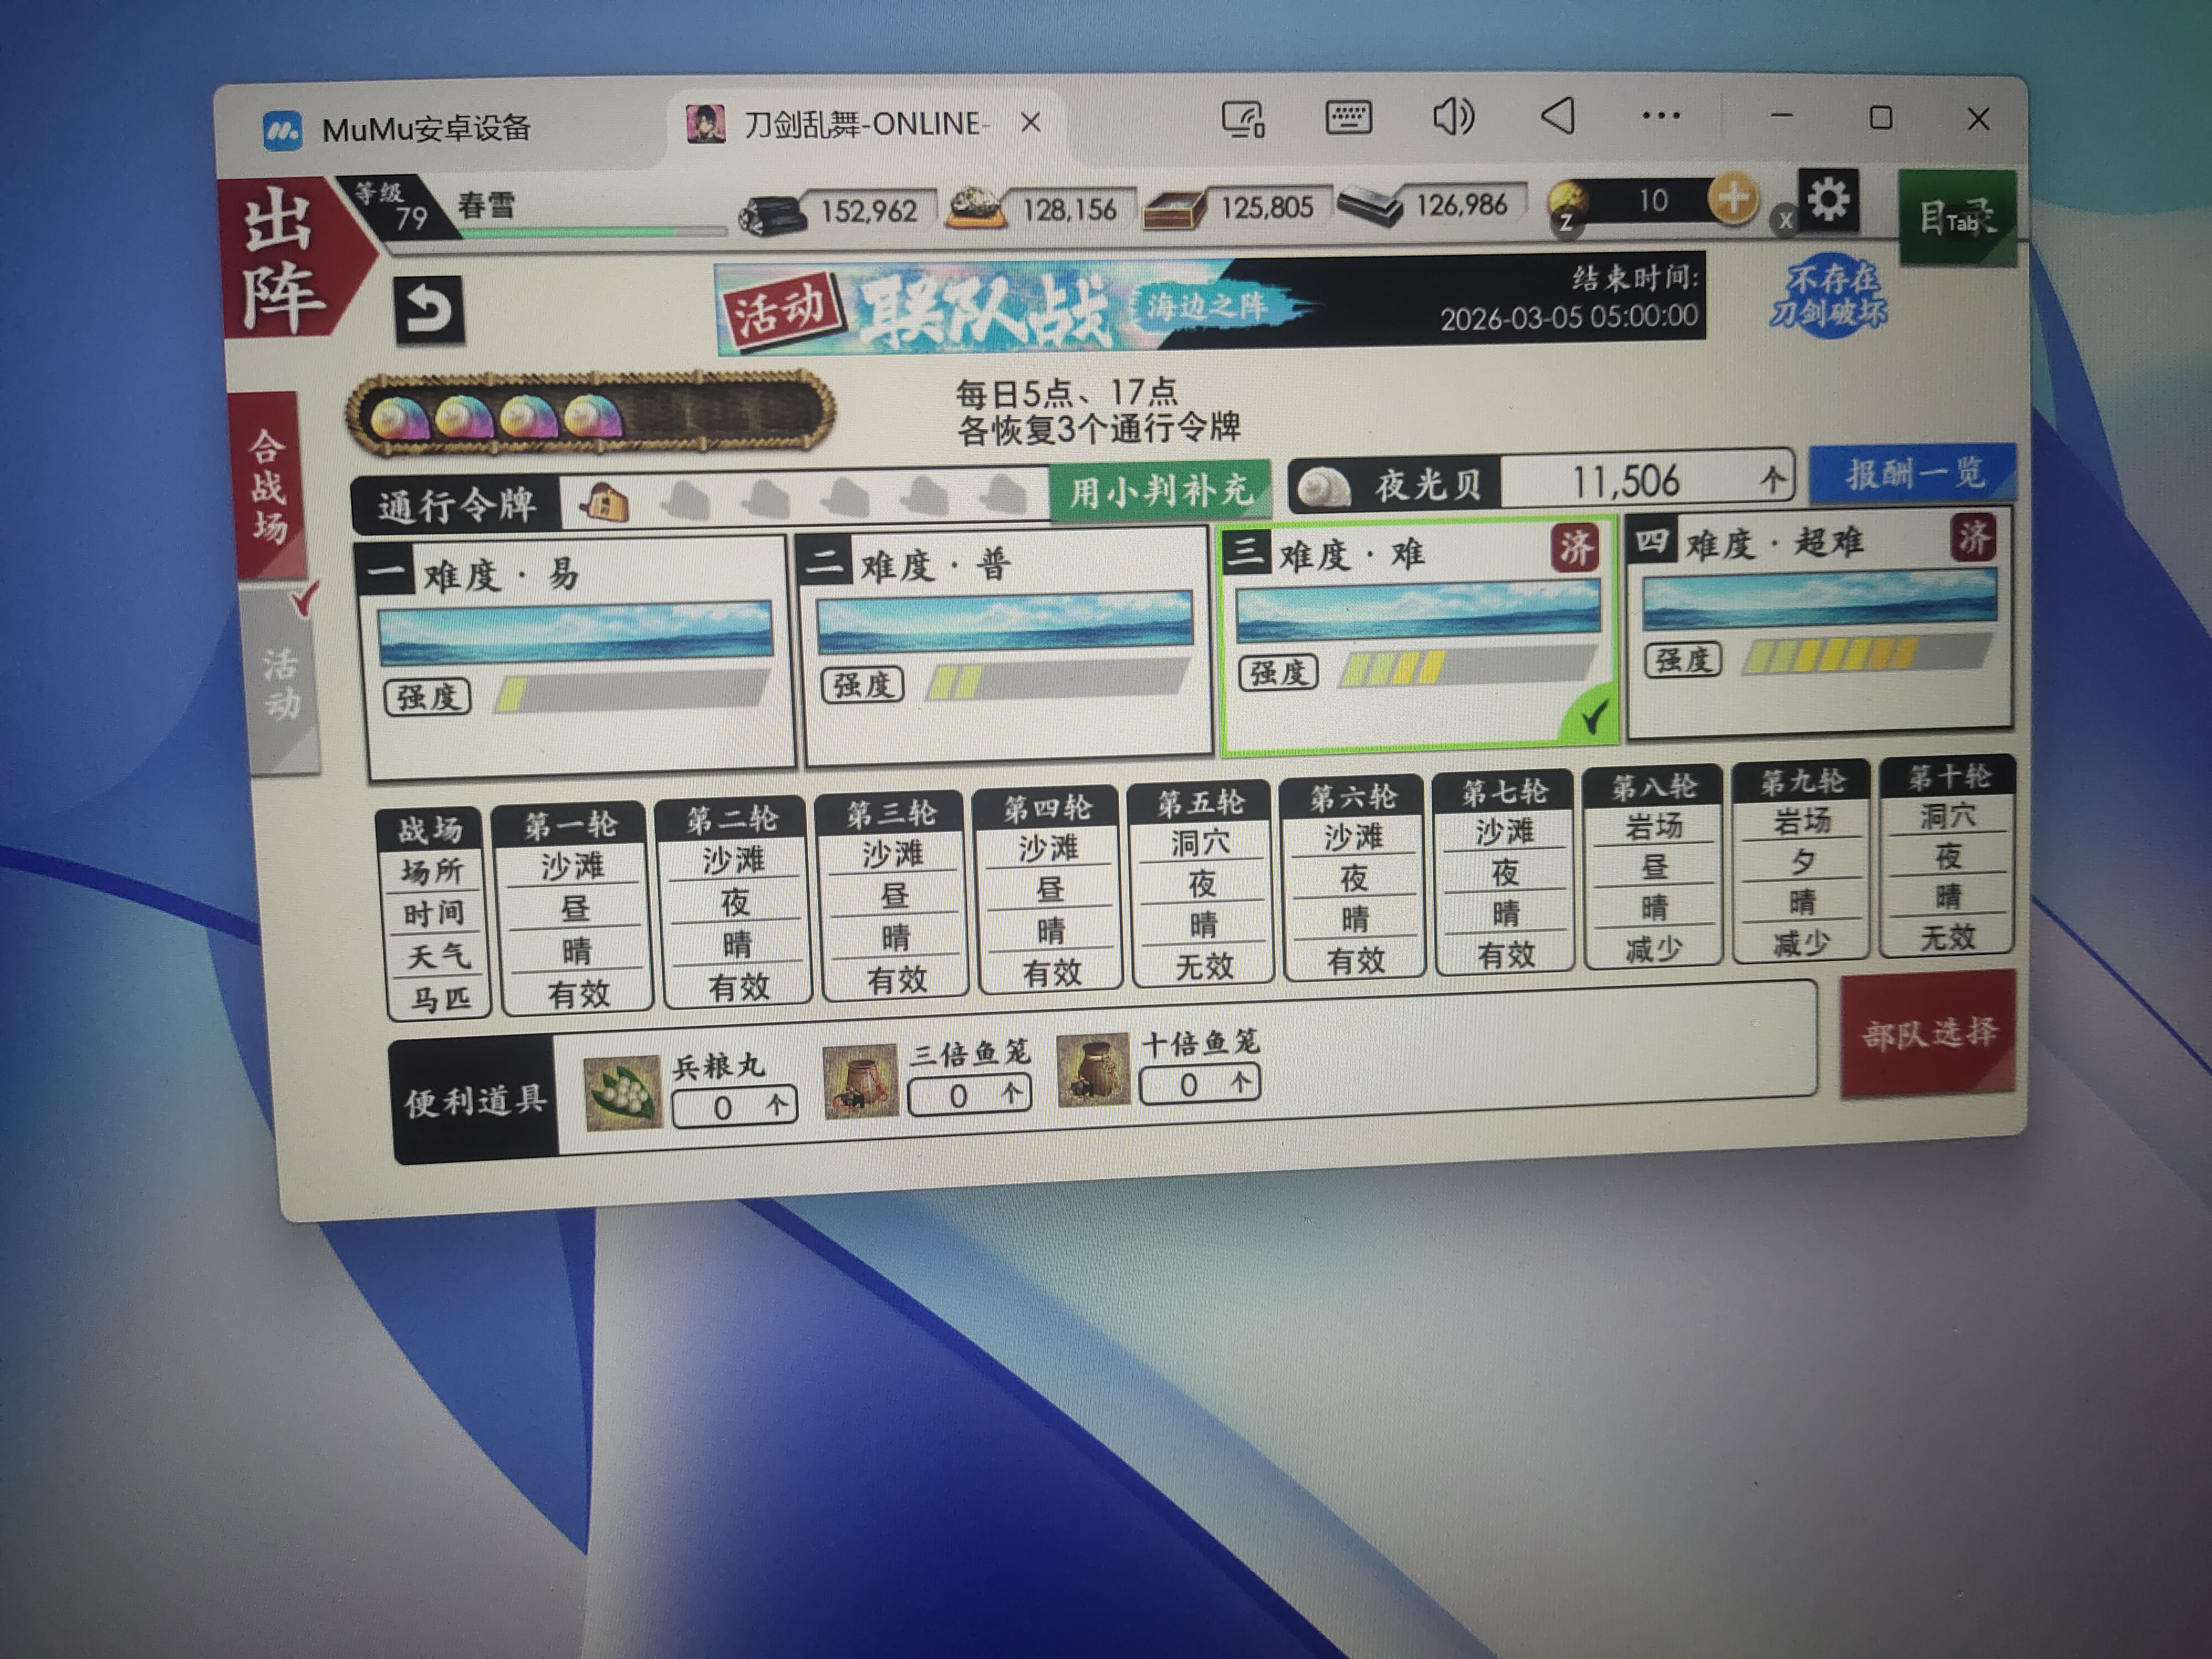Viewport: 2212px width, 1659px height.
Task: Click the 用小判补充 button
Action: click(x=1160, y=491)
